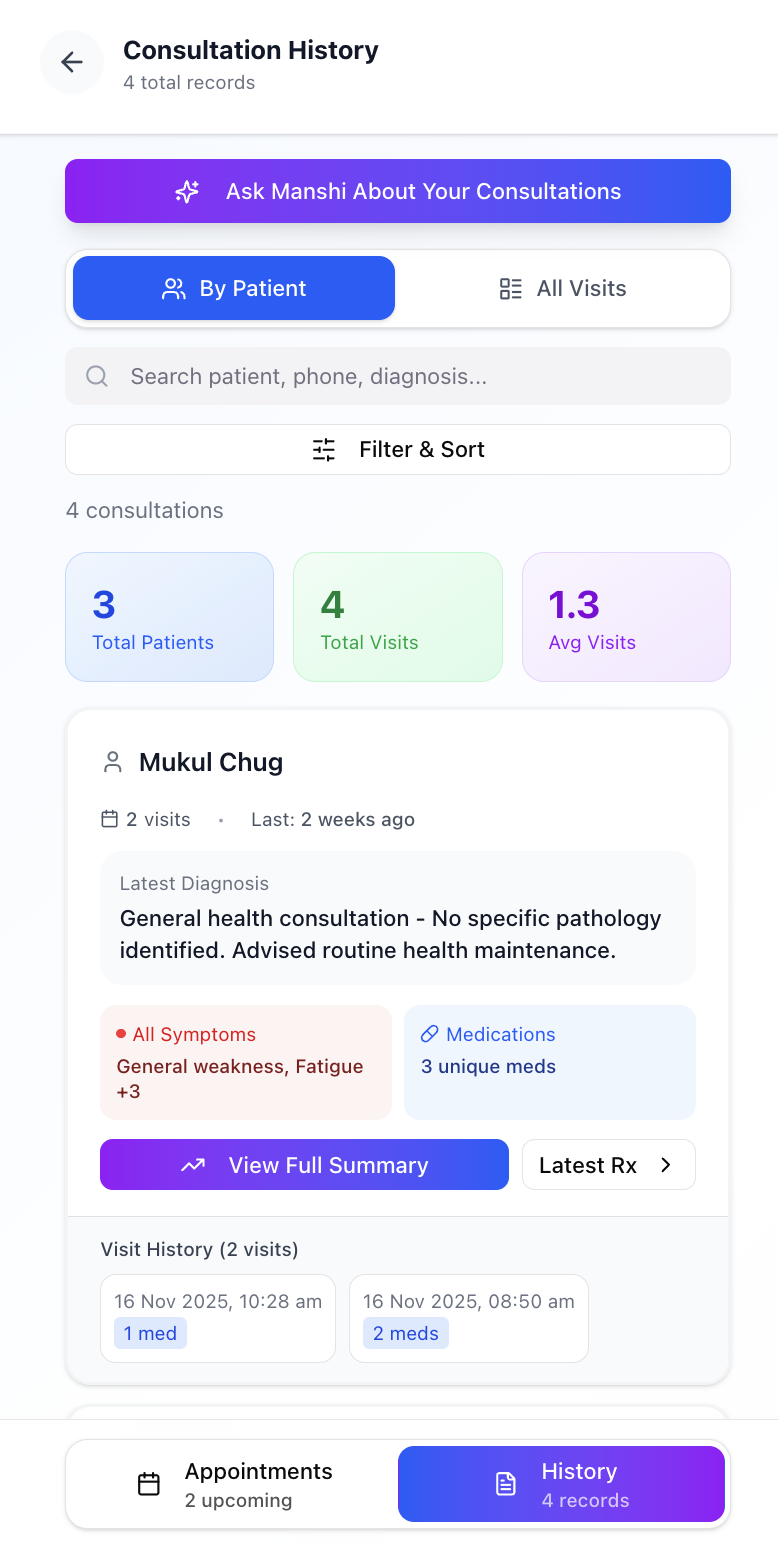The width and height of the screenshot is (778, 1546).
Task: Click the person icon beside Mukul Chug
Action: pos(112,761)
